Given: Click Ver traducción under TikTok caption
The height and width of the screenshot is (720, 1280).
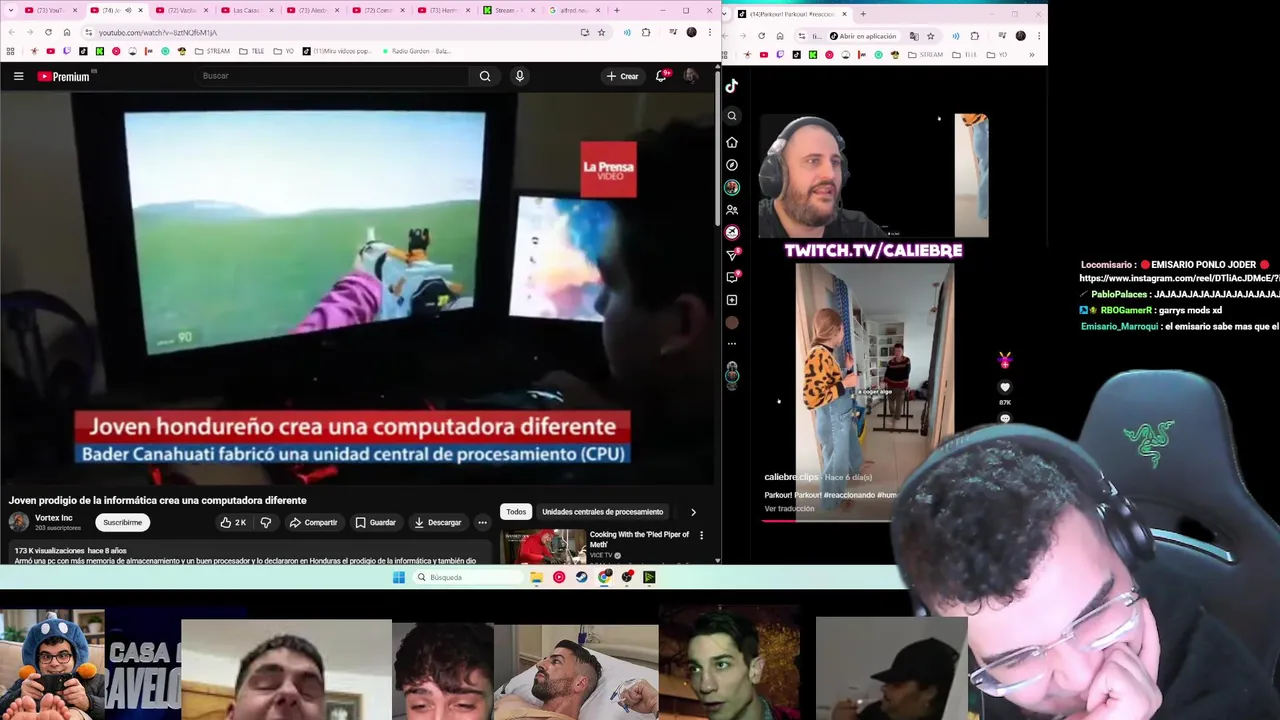Looking at the screenshot, I should pos(789,509).
